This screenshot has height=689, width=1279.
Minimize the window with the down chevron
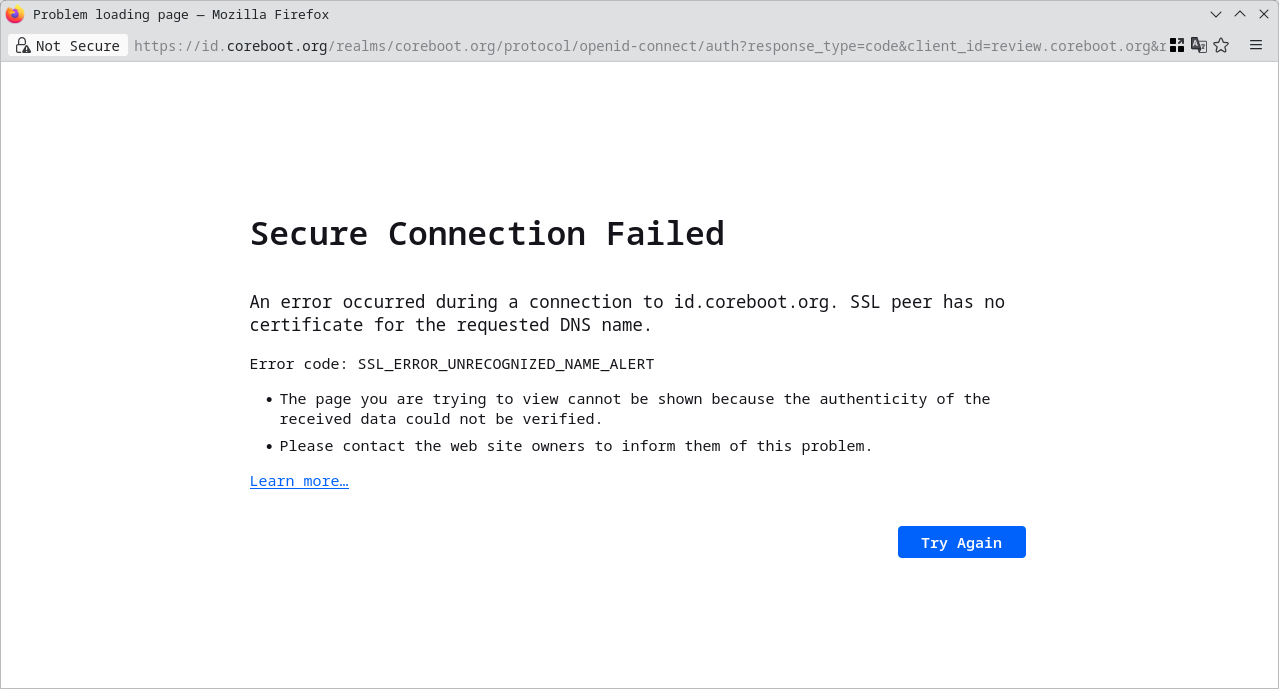coord(1216,14)
